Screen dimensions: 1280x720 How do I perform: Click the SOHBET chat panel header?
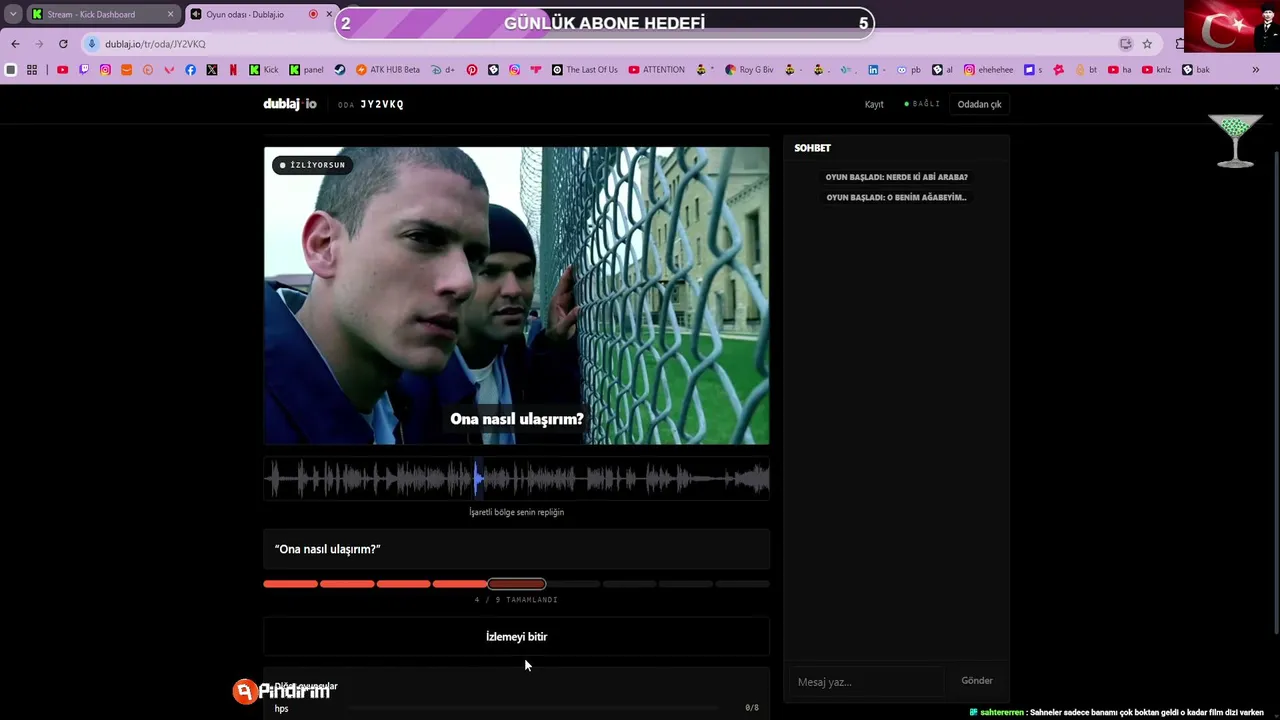click(x=813, y=148)
